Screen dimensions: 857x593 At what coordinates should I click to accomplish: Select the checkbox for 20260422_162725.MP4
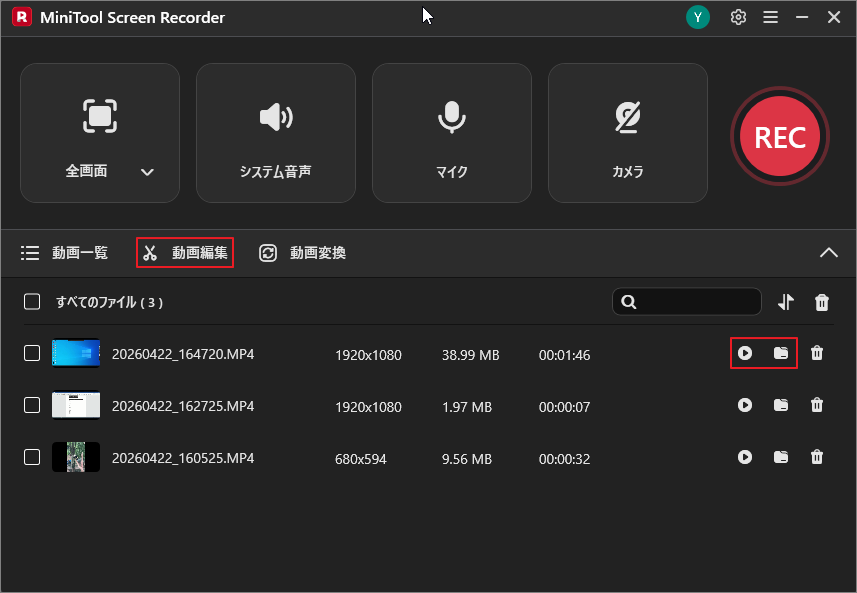coord(31,405)
